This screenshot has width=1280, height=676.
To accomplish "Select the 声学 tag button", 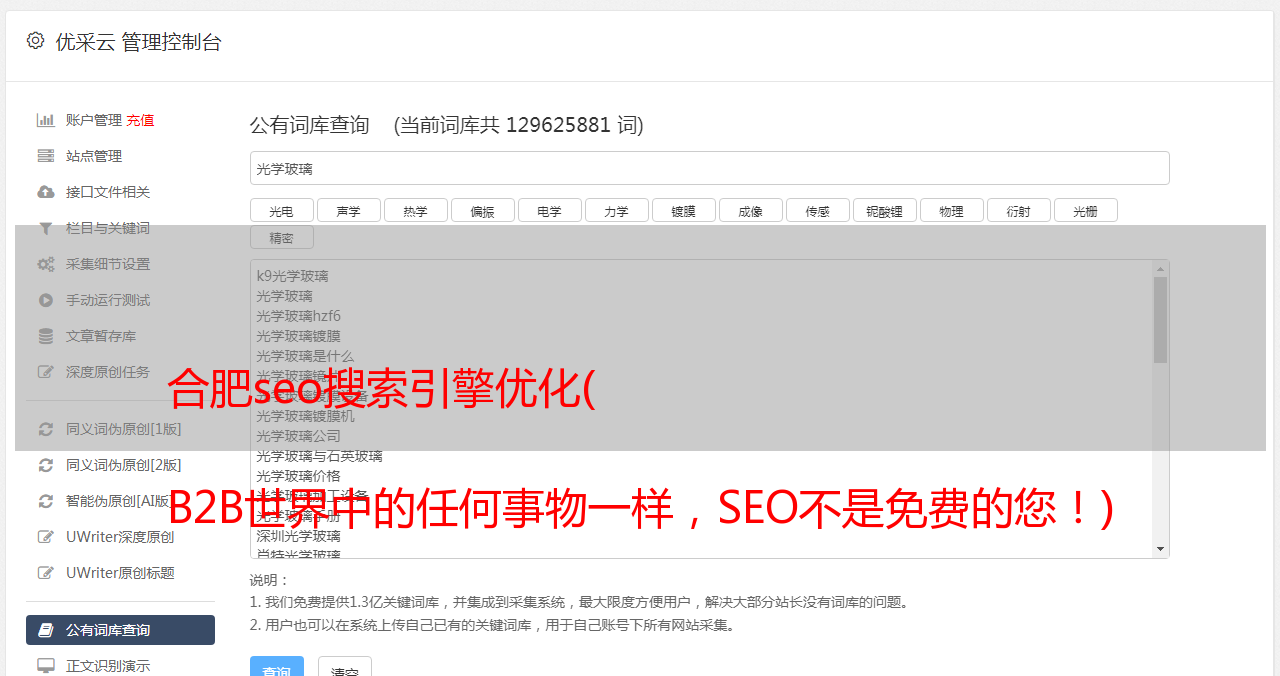I will point(348,210).
